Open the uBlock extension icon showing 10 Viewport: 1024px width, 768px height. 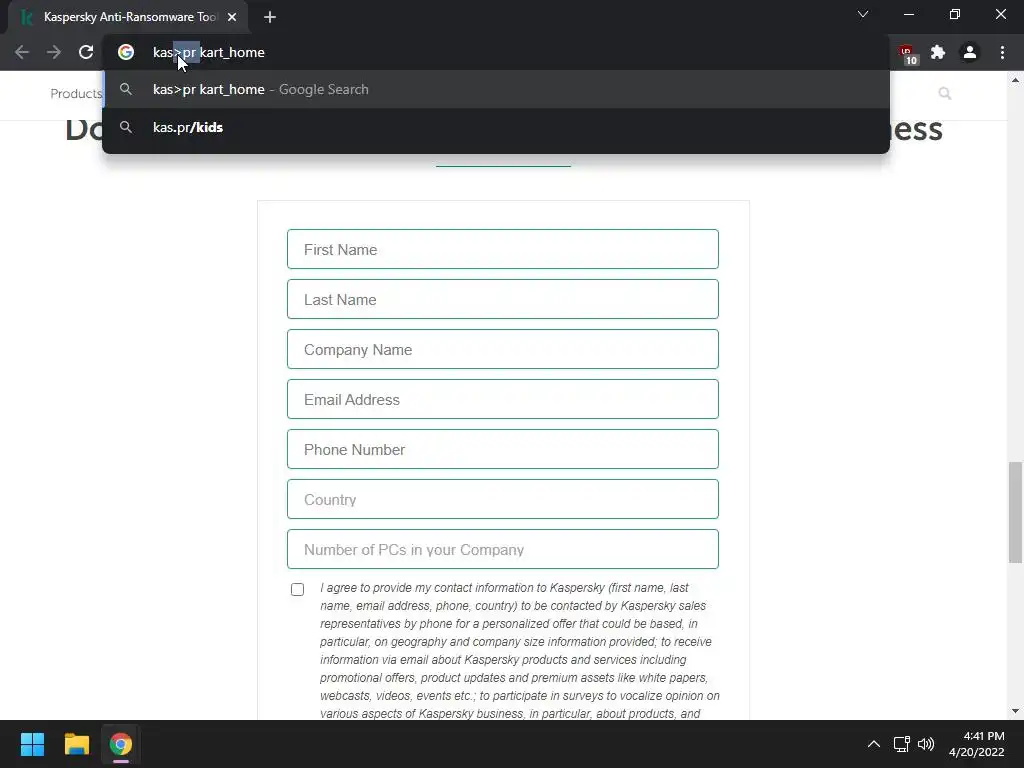[907, 54]
